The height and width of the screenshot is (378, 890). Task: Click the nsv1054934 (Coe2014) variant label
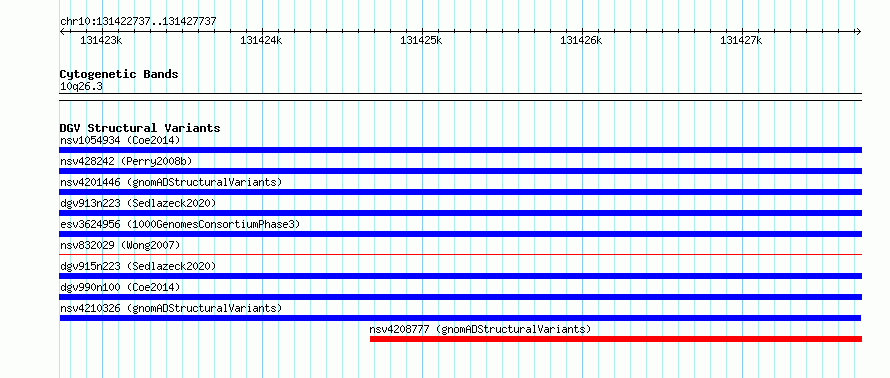coord(120,140)
